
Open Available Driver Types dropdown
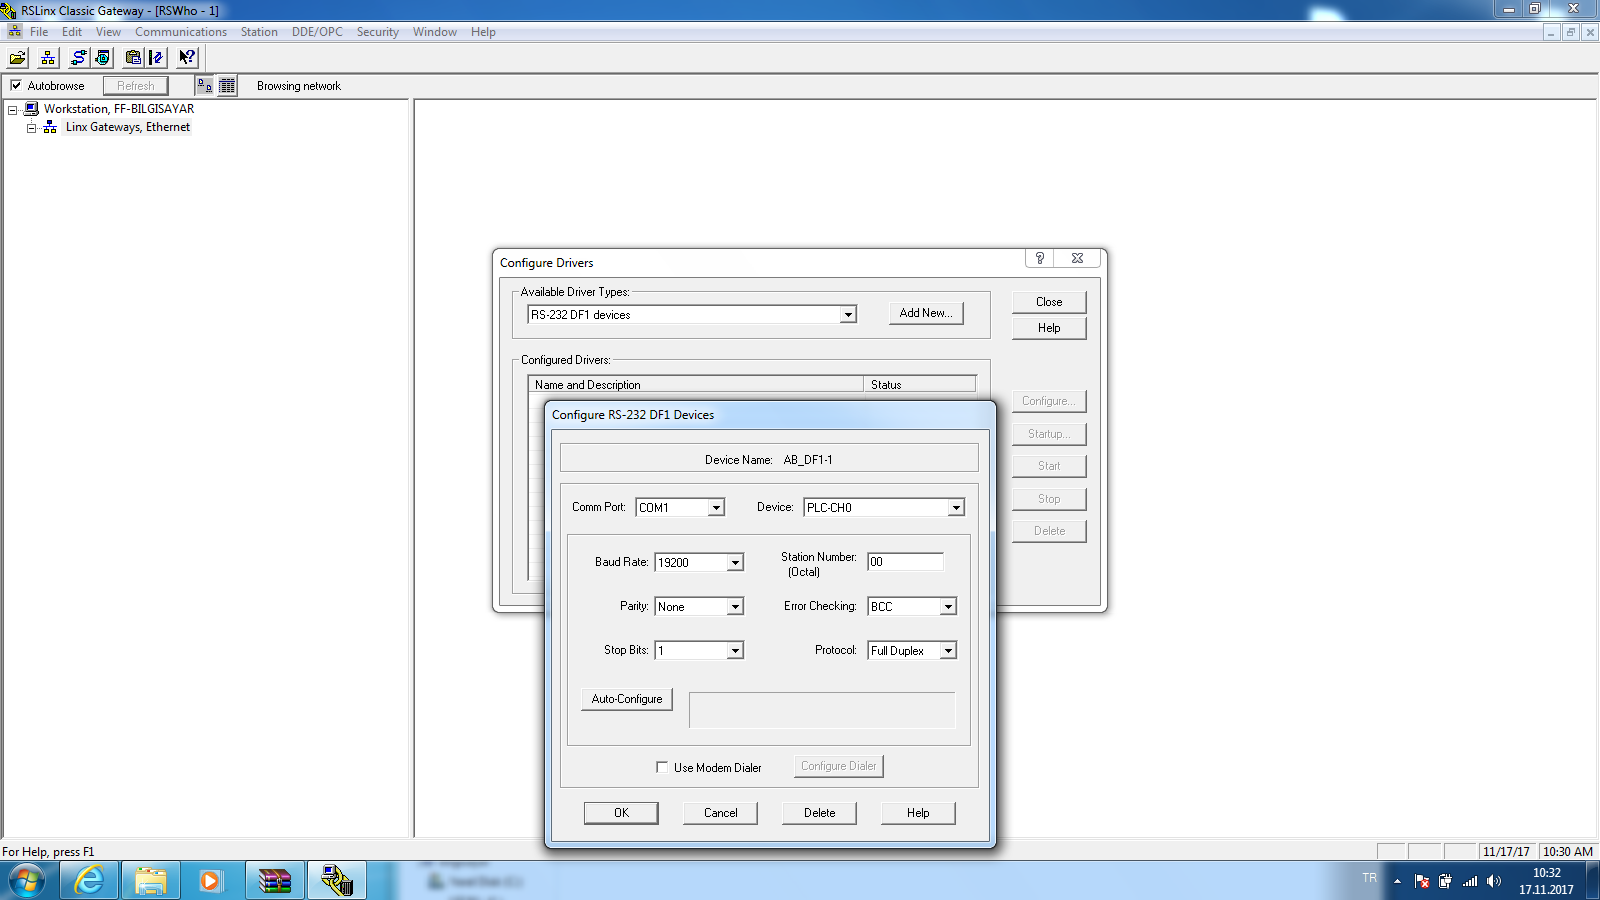pos(848,315)
